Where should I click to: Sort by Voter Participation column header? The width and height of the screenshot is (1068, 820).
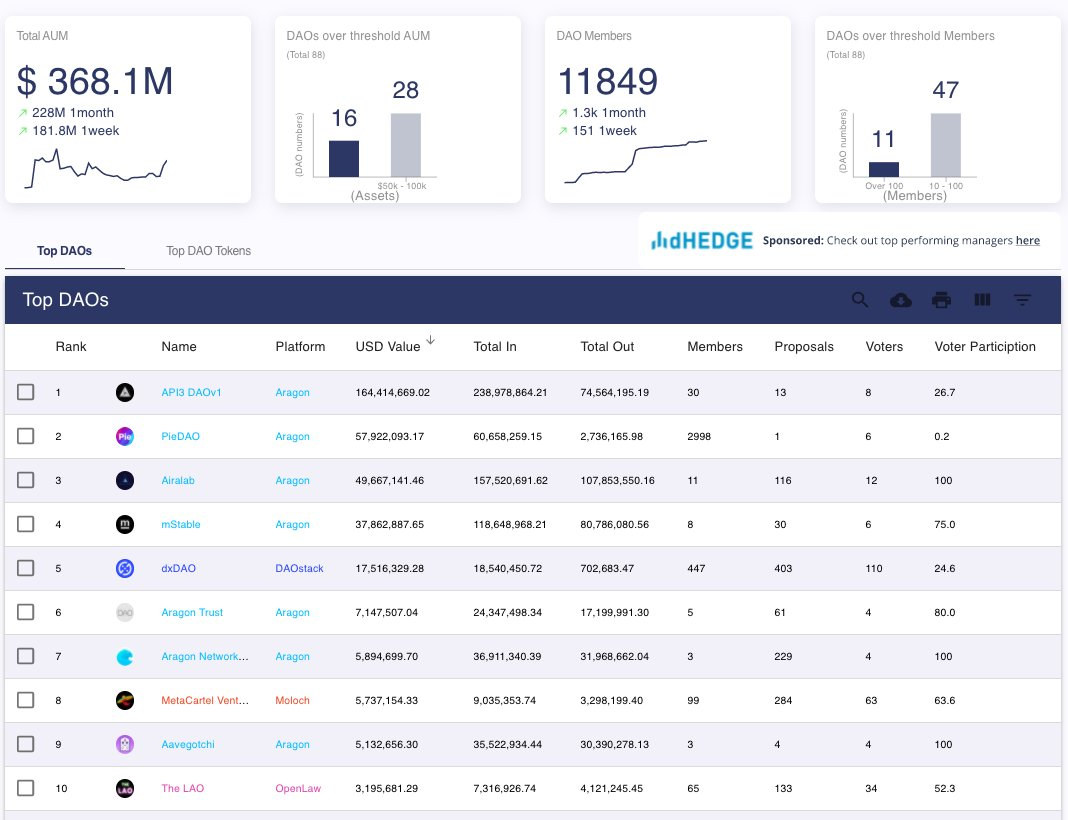coord(985,347)
